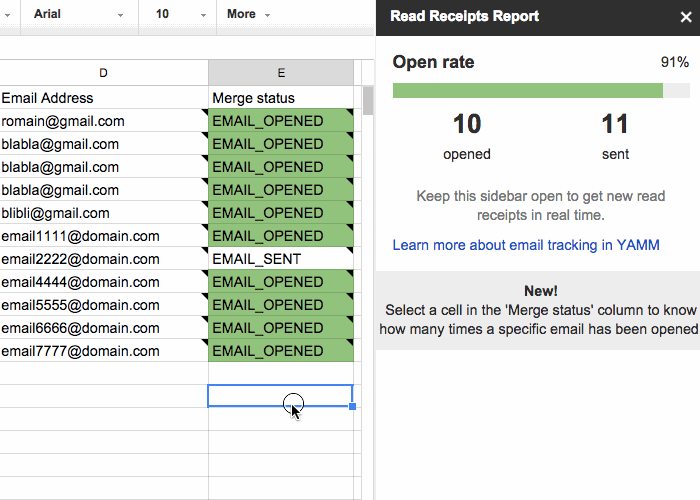700x500 pixels.
Task: Select column E header
Action: pyautogui.click(x=280, y=73)
